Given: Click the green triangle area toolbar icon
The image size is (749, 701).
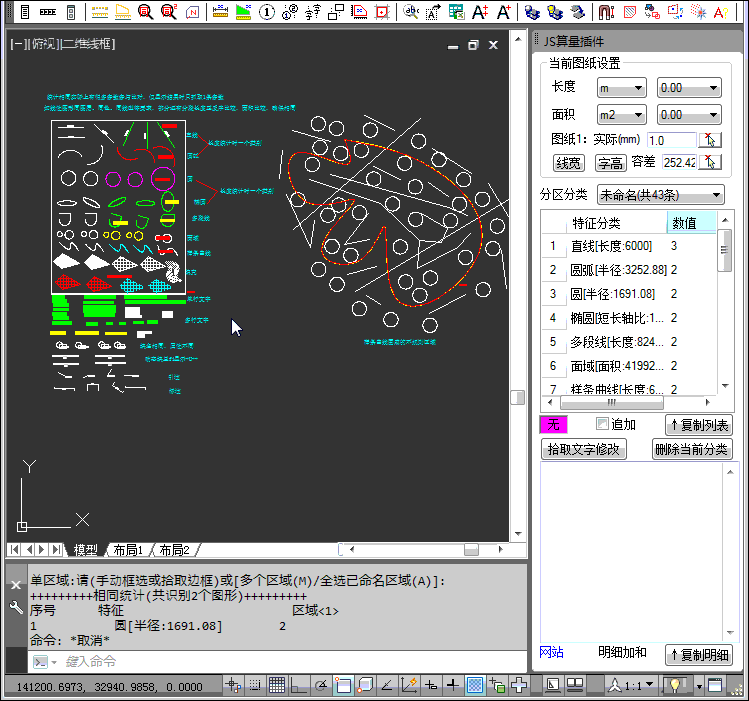Looking at the screenshot, I should point(242,12).
